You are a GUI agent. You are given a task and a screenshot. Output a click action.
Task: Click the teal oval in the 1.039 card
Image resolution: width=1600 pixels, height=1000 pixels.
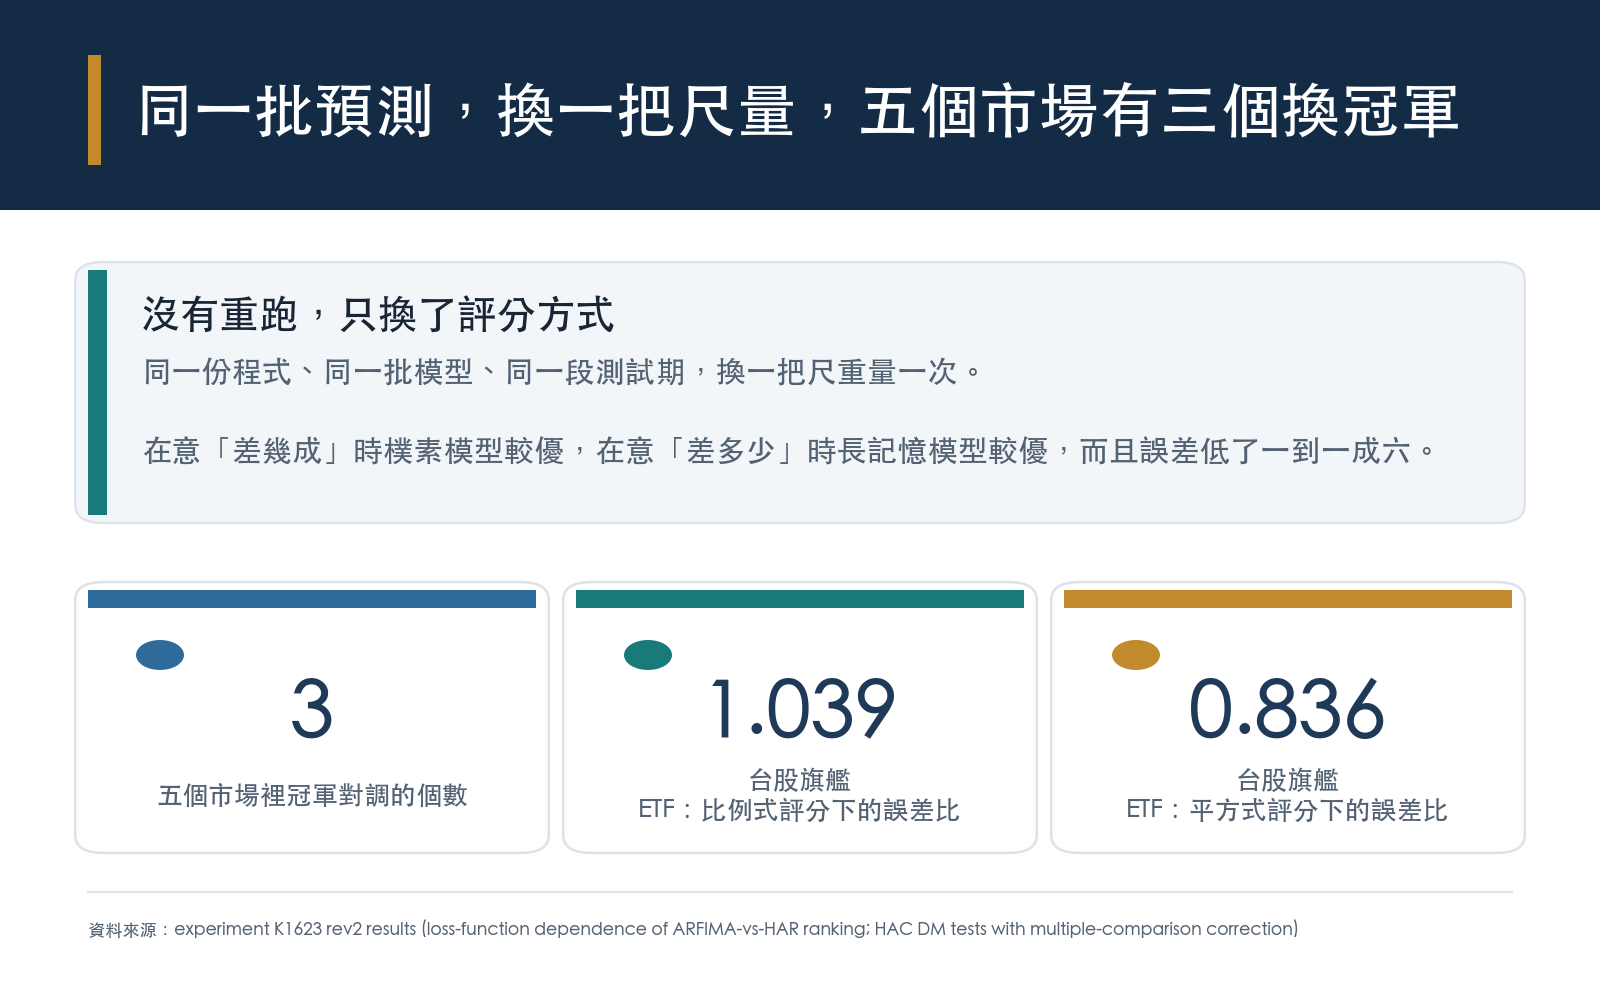click(648, 655)
